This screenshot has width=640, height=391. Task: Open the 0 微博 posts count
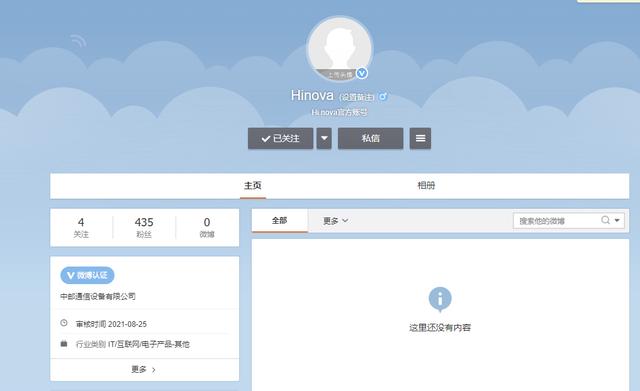[x=207, y=227]
